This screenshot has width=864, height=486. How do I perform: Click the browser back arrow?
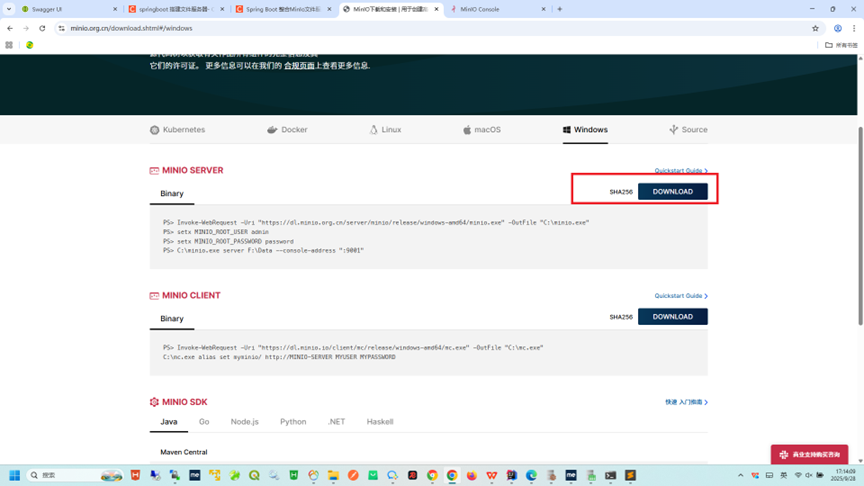pyautogui.click(x=10, y=28)
